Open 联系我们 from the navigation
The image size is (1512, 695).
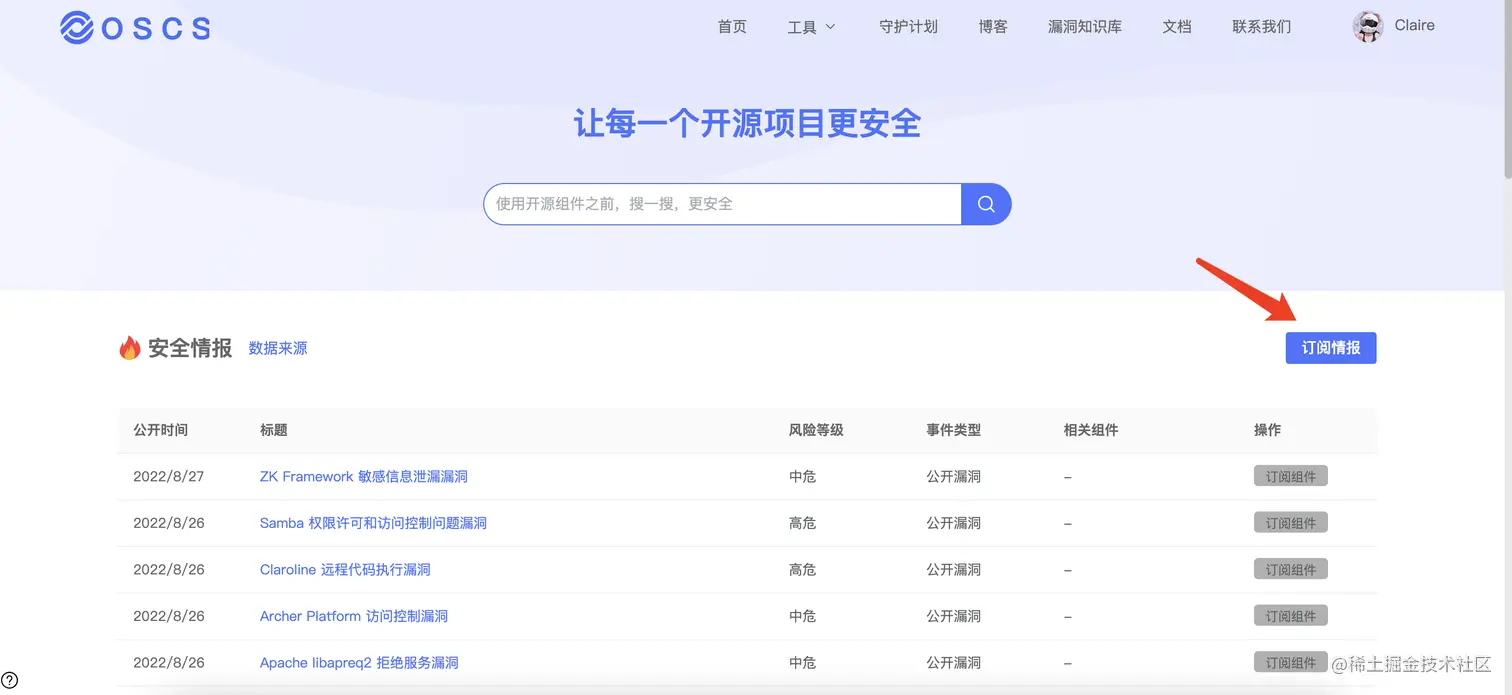point(1262,27)
